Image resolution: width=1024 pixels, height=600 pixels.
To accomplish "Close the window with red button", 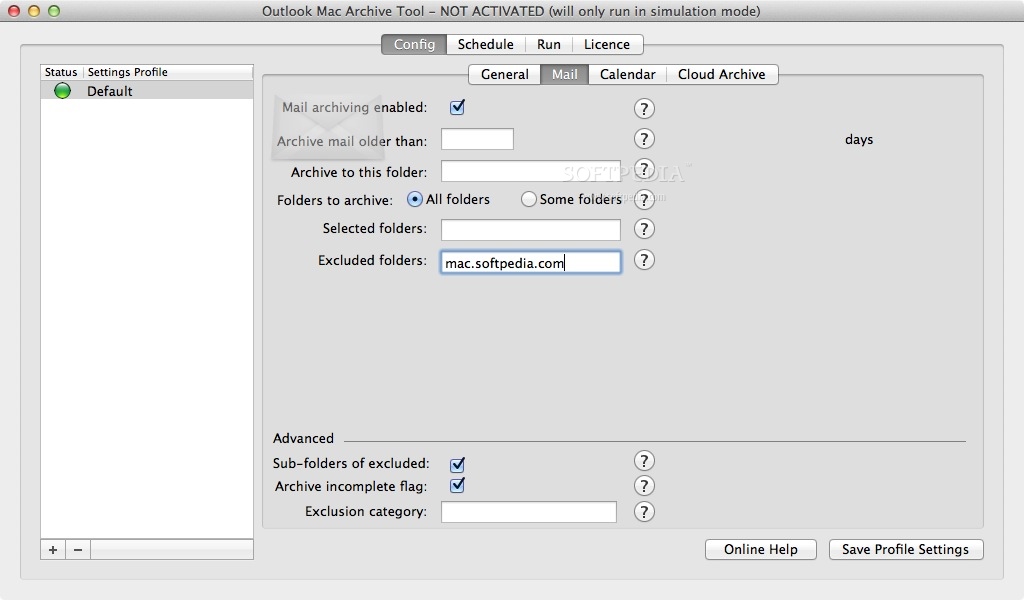I will (x=14, y=11).
